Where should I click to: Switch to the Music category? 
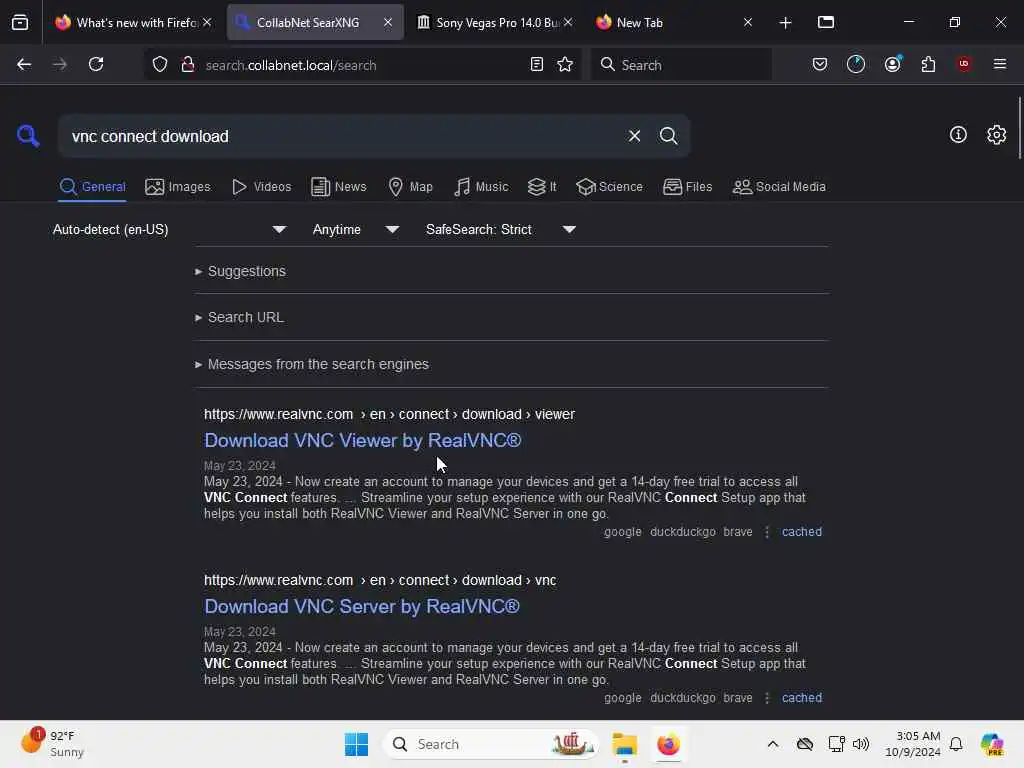click(x=481, y=187)
